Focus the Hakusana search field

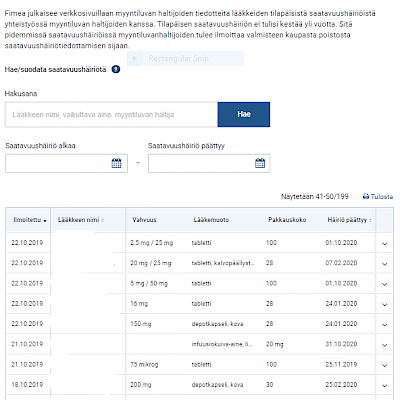tap(111, 114)
